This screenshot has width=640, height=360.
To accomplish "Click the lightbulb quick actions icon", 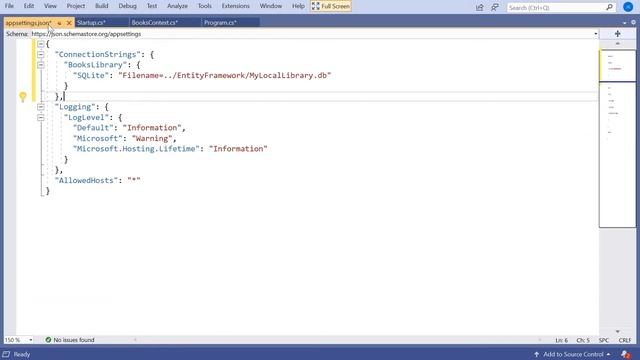I will point(23,97).
